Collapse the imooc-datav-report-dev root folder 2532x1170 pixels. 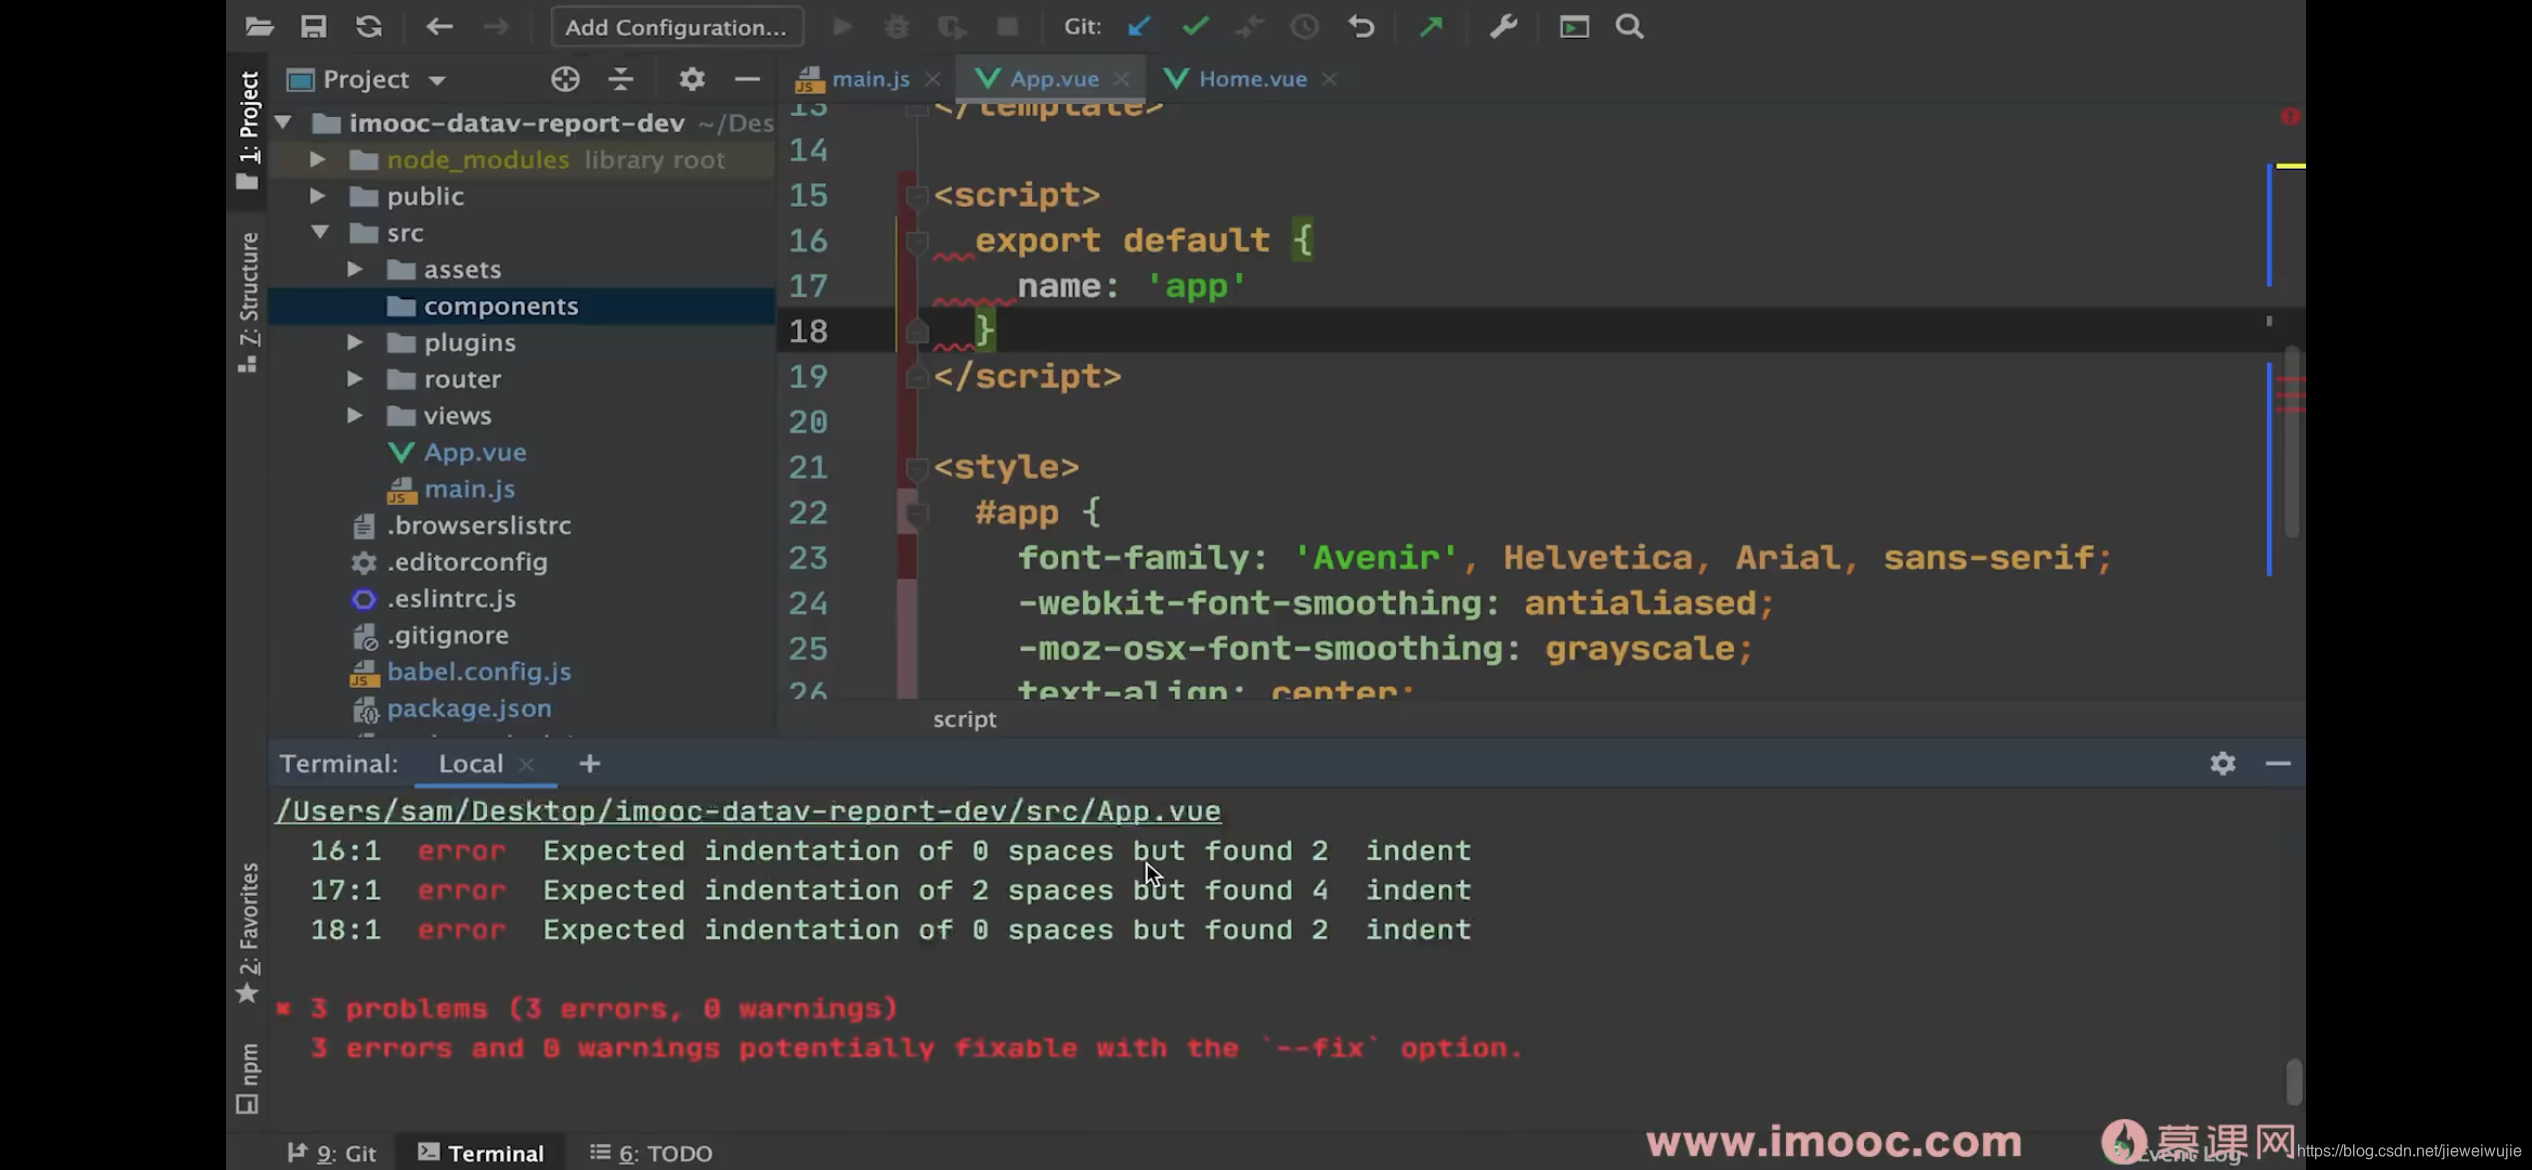coord(284,123)
